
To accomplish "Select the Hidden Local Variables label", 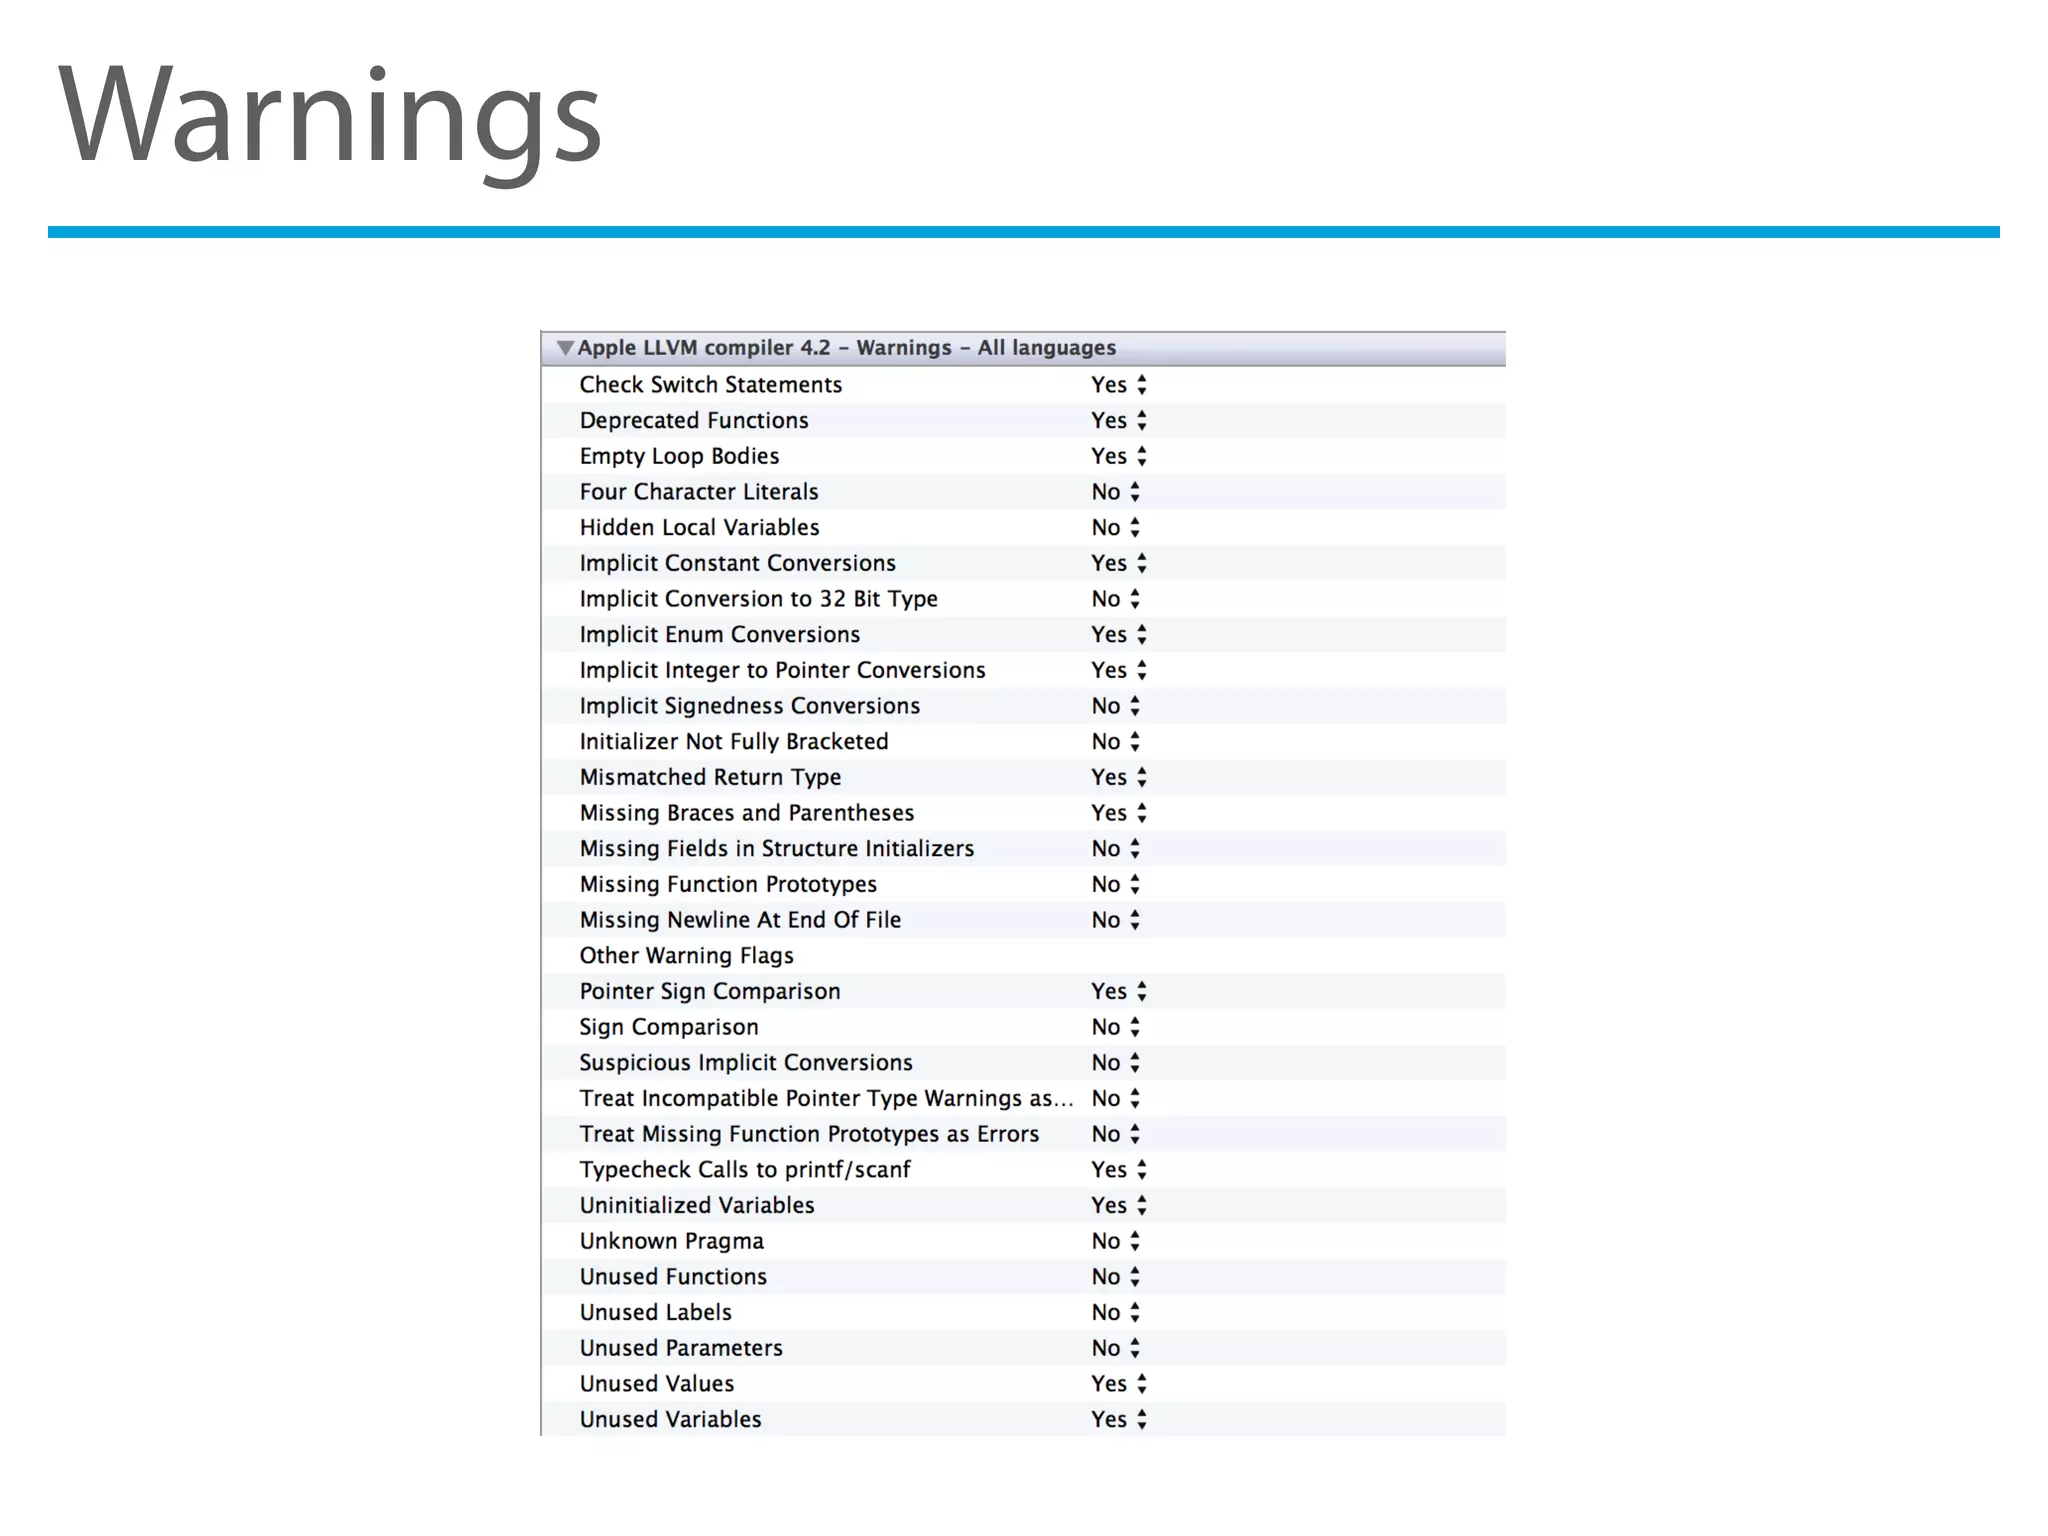I will pyautogui.click(x=699, y=528).
